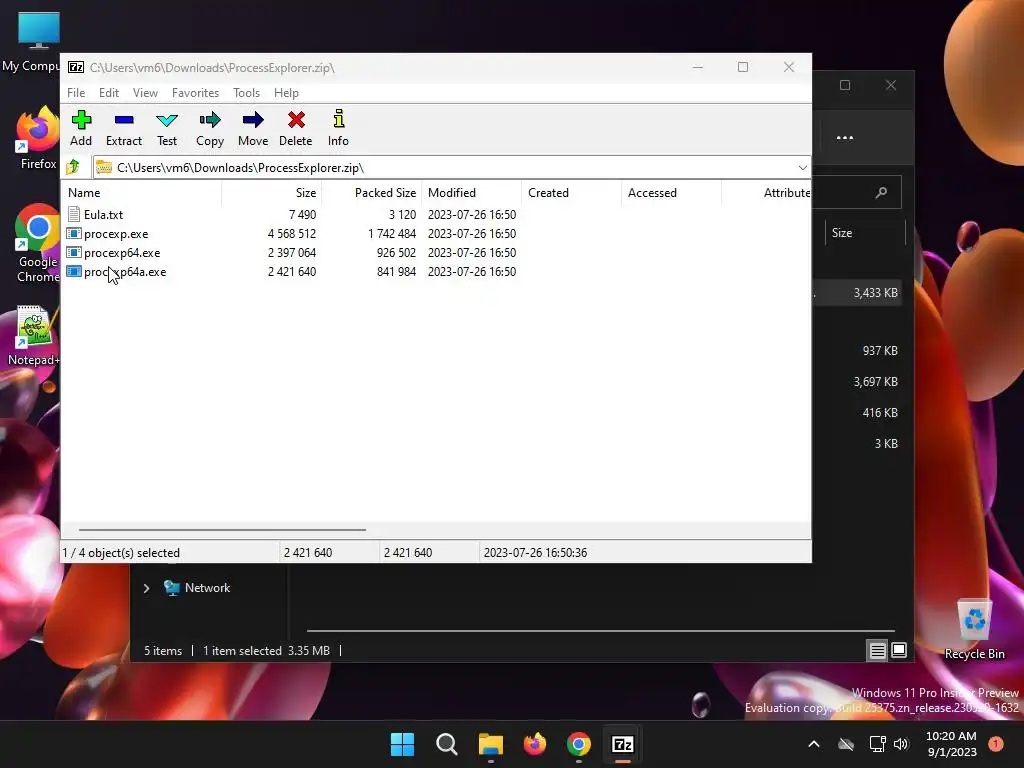
Task: Sort by the Accessed column header
Action: pyautogui.click(x=671, y=193)
